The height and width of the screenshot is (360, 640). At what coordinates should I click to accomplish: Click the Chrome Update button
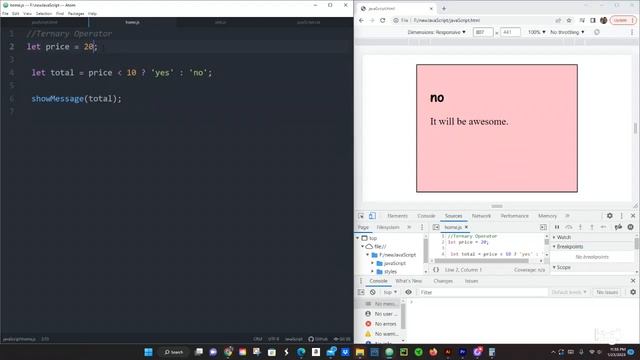tap(622, 20)
